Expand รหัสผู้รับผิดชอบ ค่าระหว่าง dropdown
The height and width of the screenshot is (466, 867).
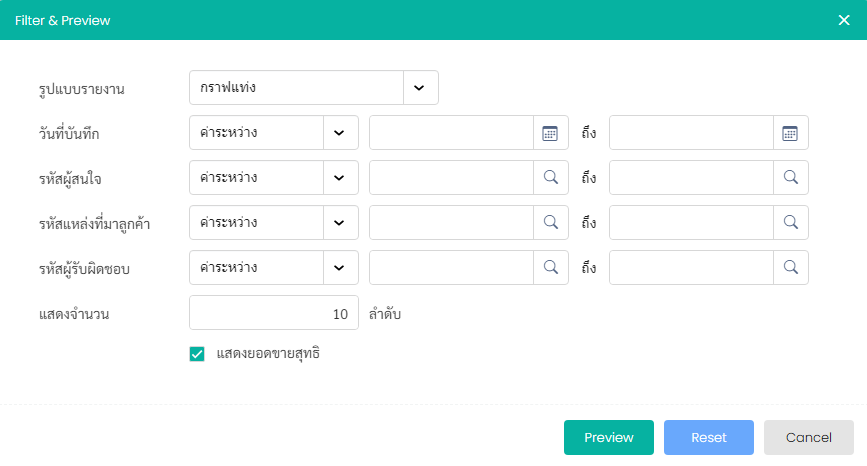tap(274, 268)
